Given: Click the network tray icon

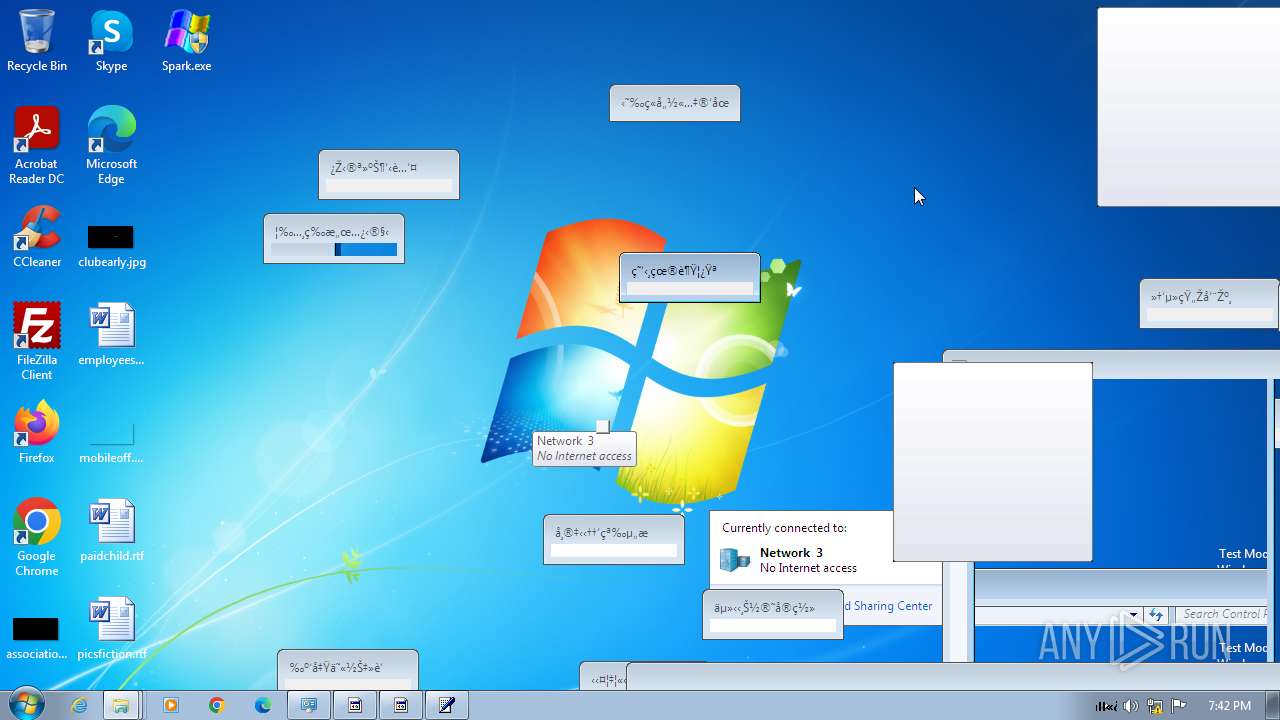Looking at the screenshot, I should point(1155,706).
